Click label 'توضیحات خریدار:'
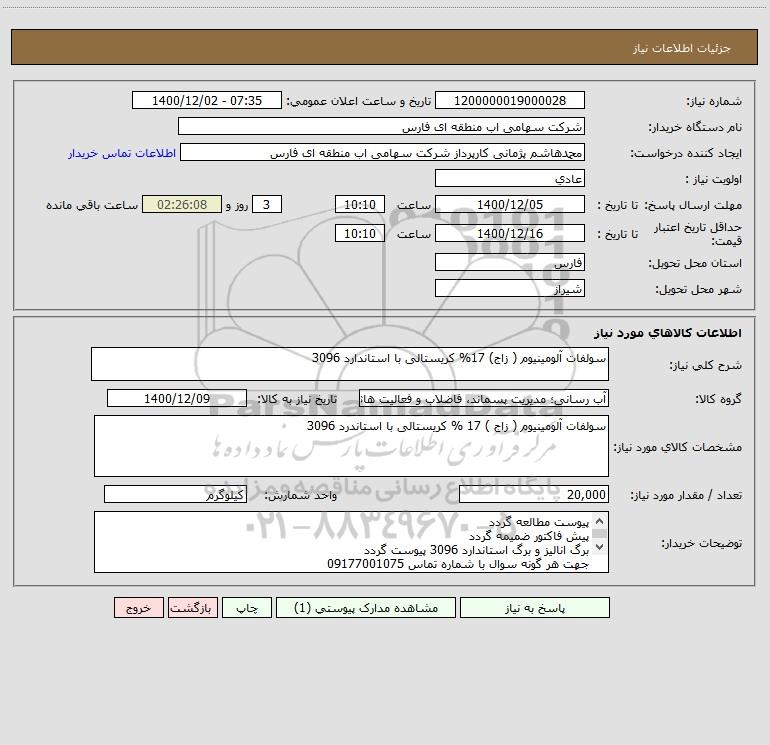This screenshot has width=770, height=745. (702, 543)
